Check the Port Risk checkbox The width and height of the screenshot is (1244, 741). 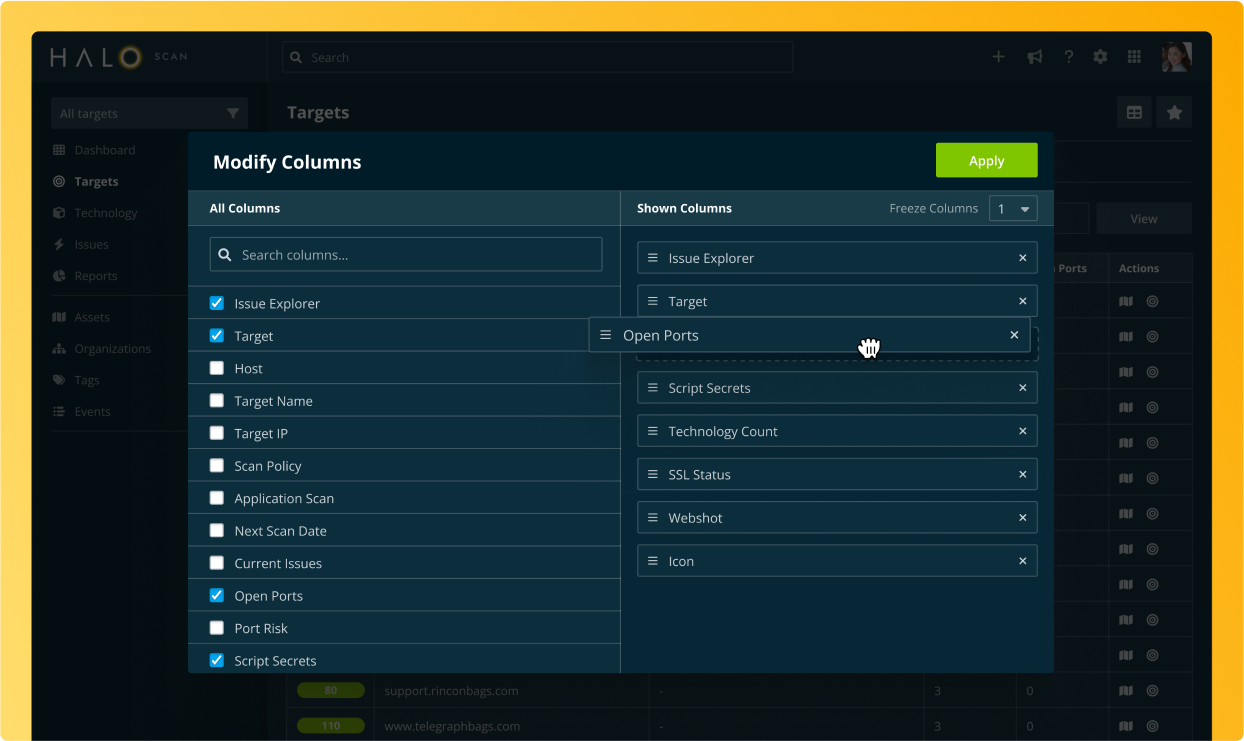pos(216,628)
